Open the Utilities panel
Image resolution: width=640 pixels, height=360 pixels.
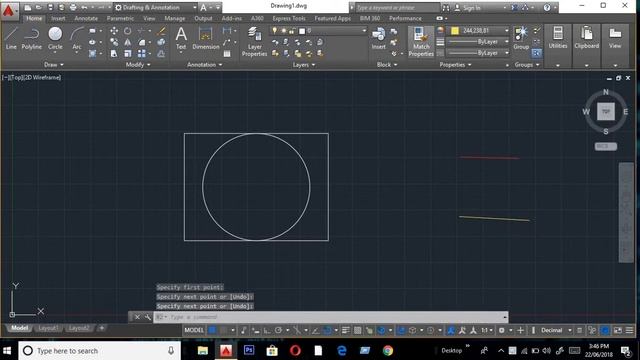pyautogui.click(x=558, y=39)
